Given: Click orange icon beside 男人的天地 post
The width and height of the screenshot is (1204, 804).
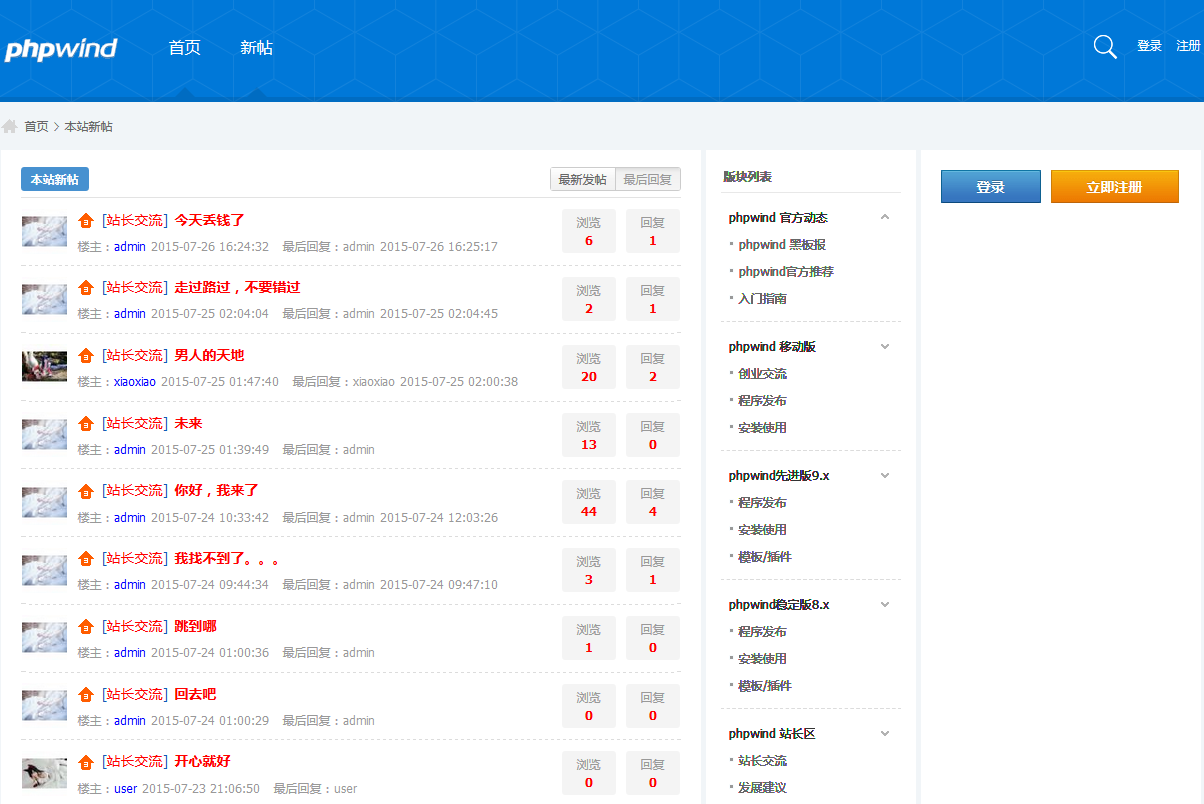Looking at the screenshot, I should [86, 356].
